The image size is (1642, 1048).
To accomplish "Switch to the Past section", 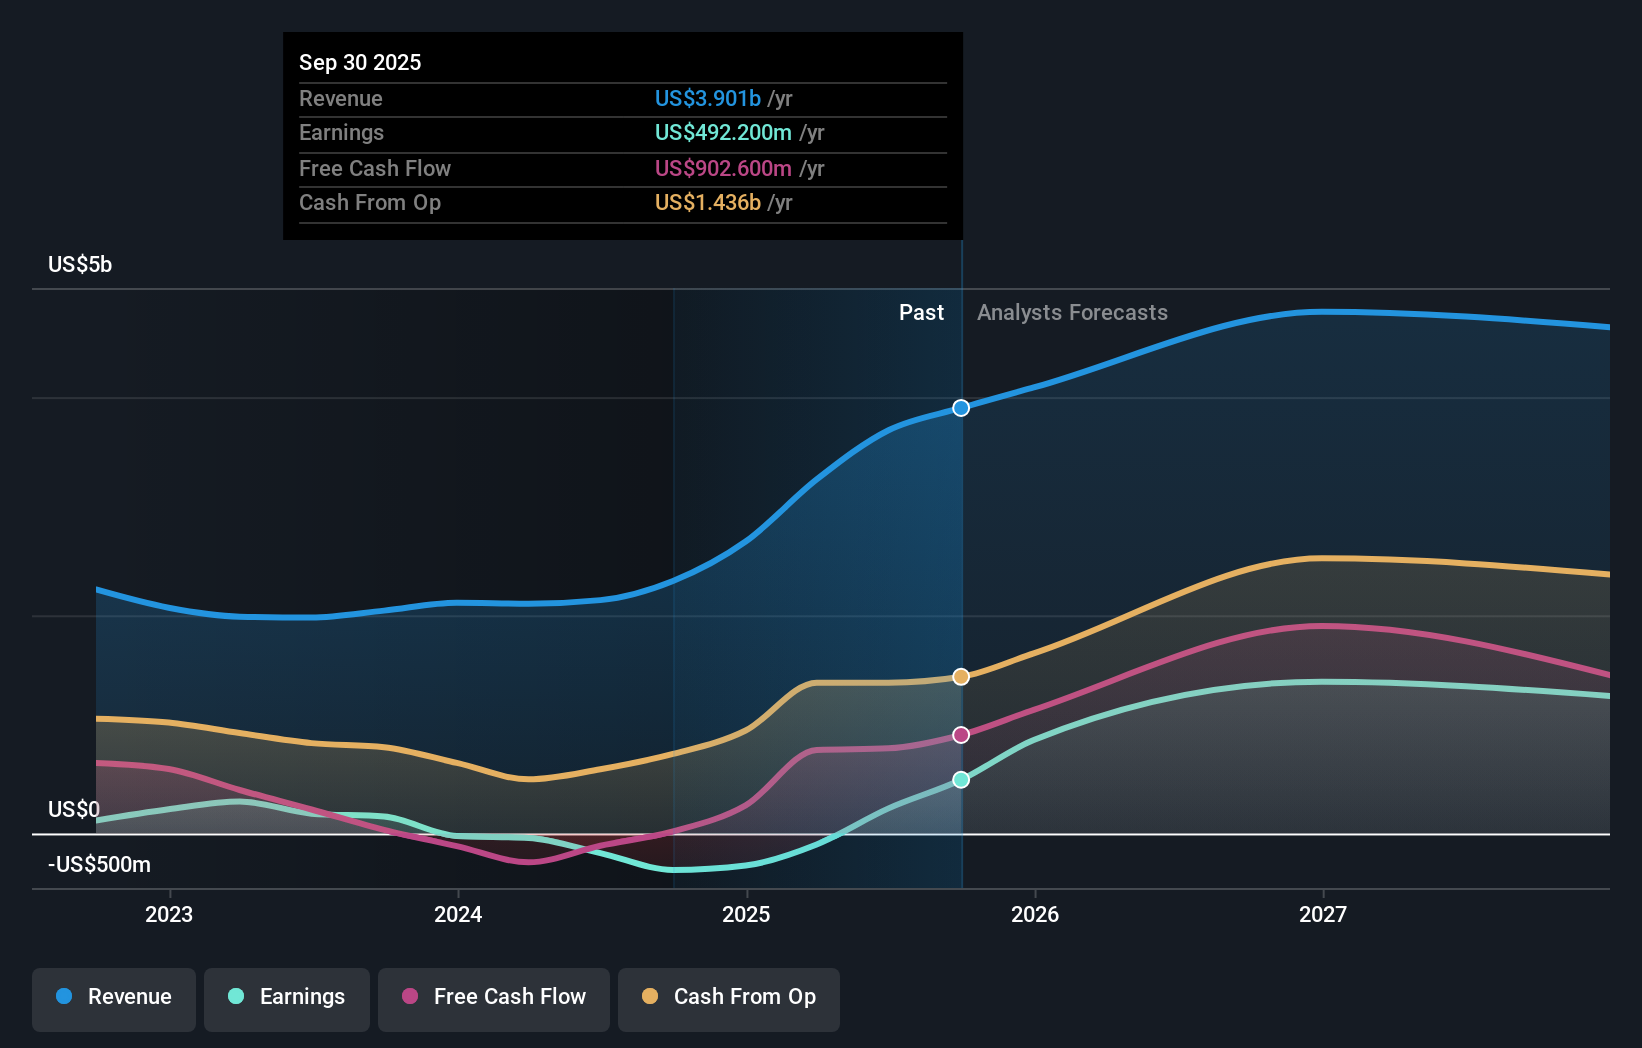I will [921, 312].
